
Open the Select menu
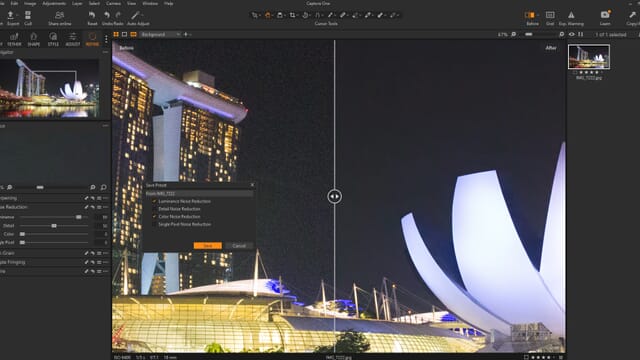[94, 3]
